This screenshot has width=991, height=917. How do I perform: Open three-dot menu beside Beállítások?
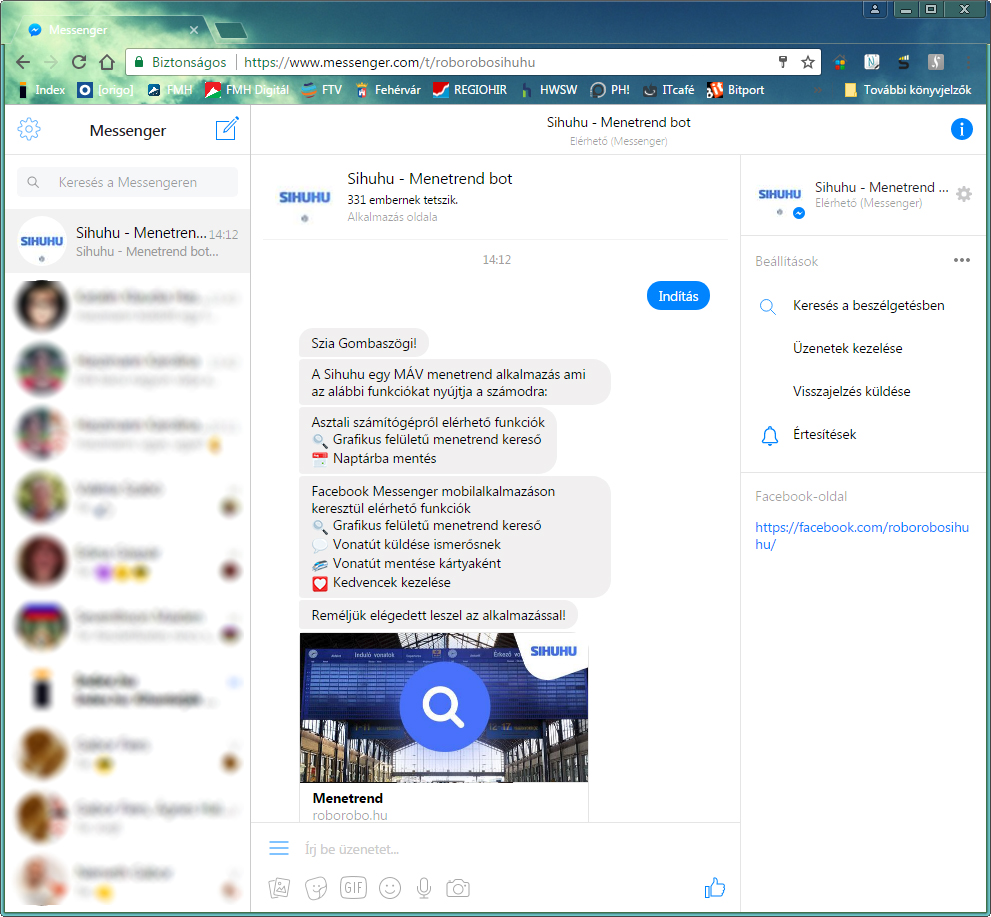(x=961, y=260)
